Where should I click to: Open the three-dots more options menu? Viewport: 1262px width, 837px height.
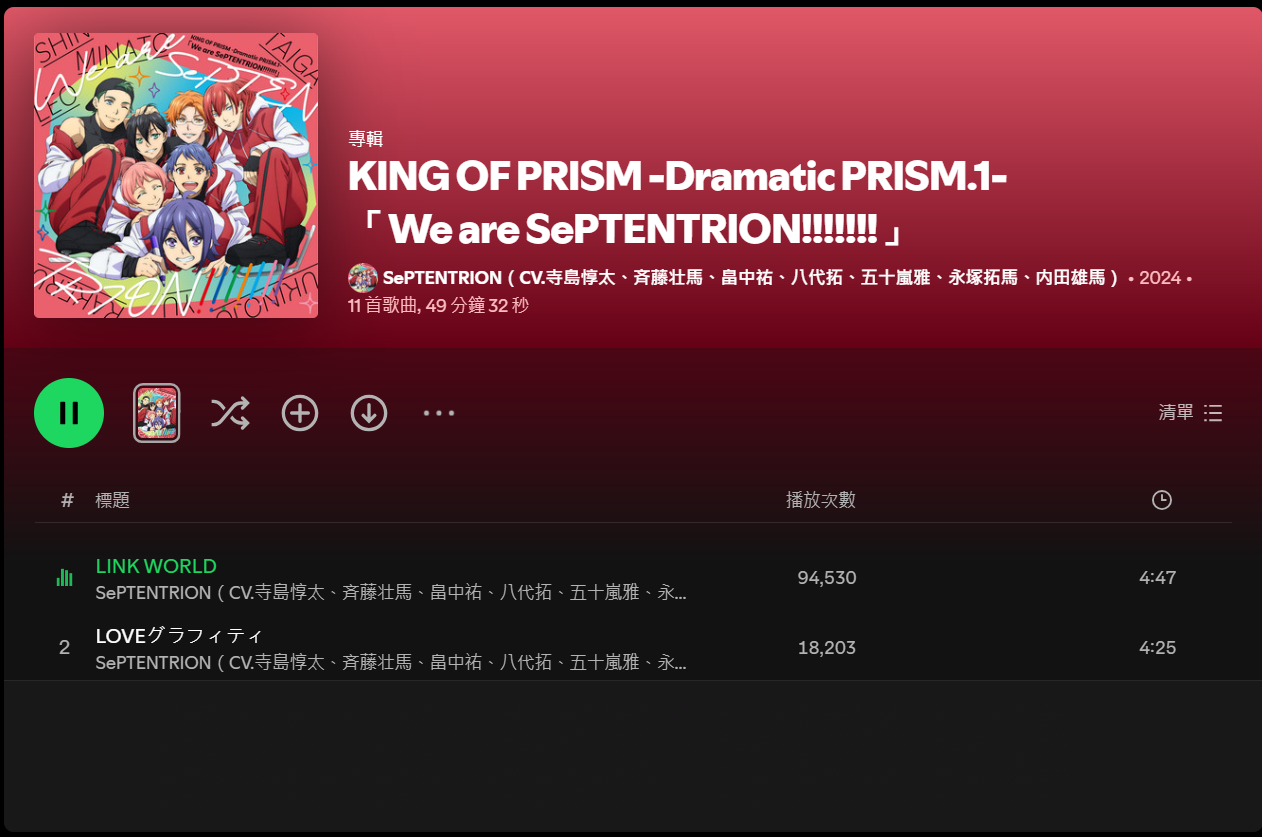(439, 413)
